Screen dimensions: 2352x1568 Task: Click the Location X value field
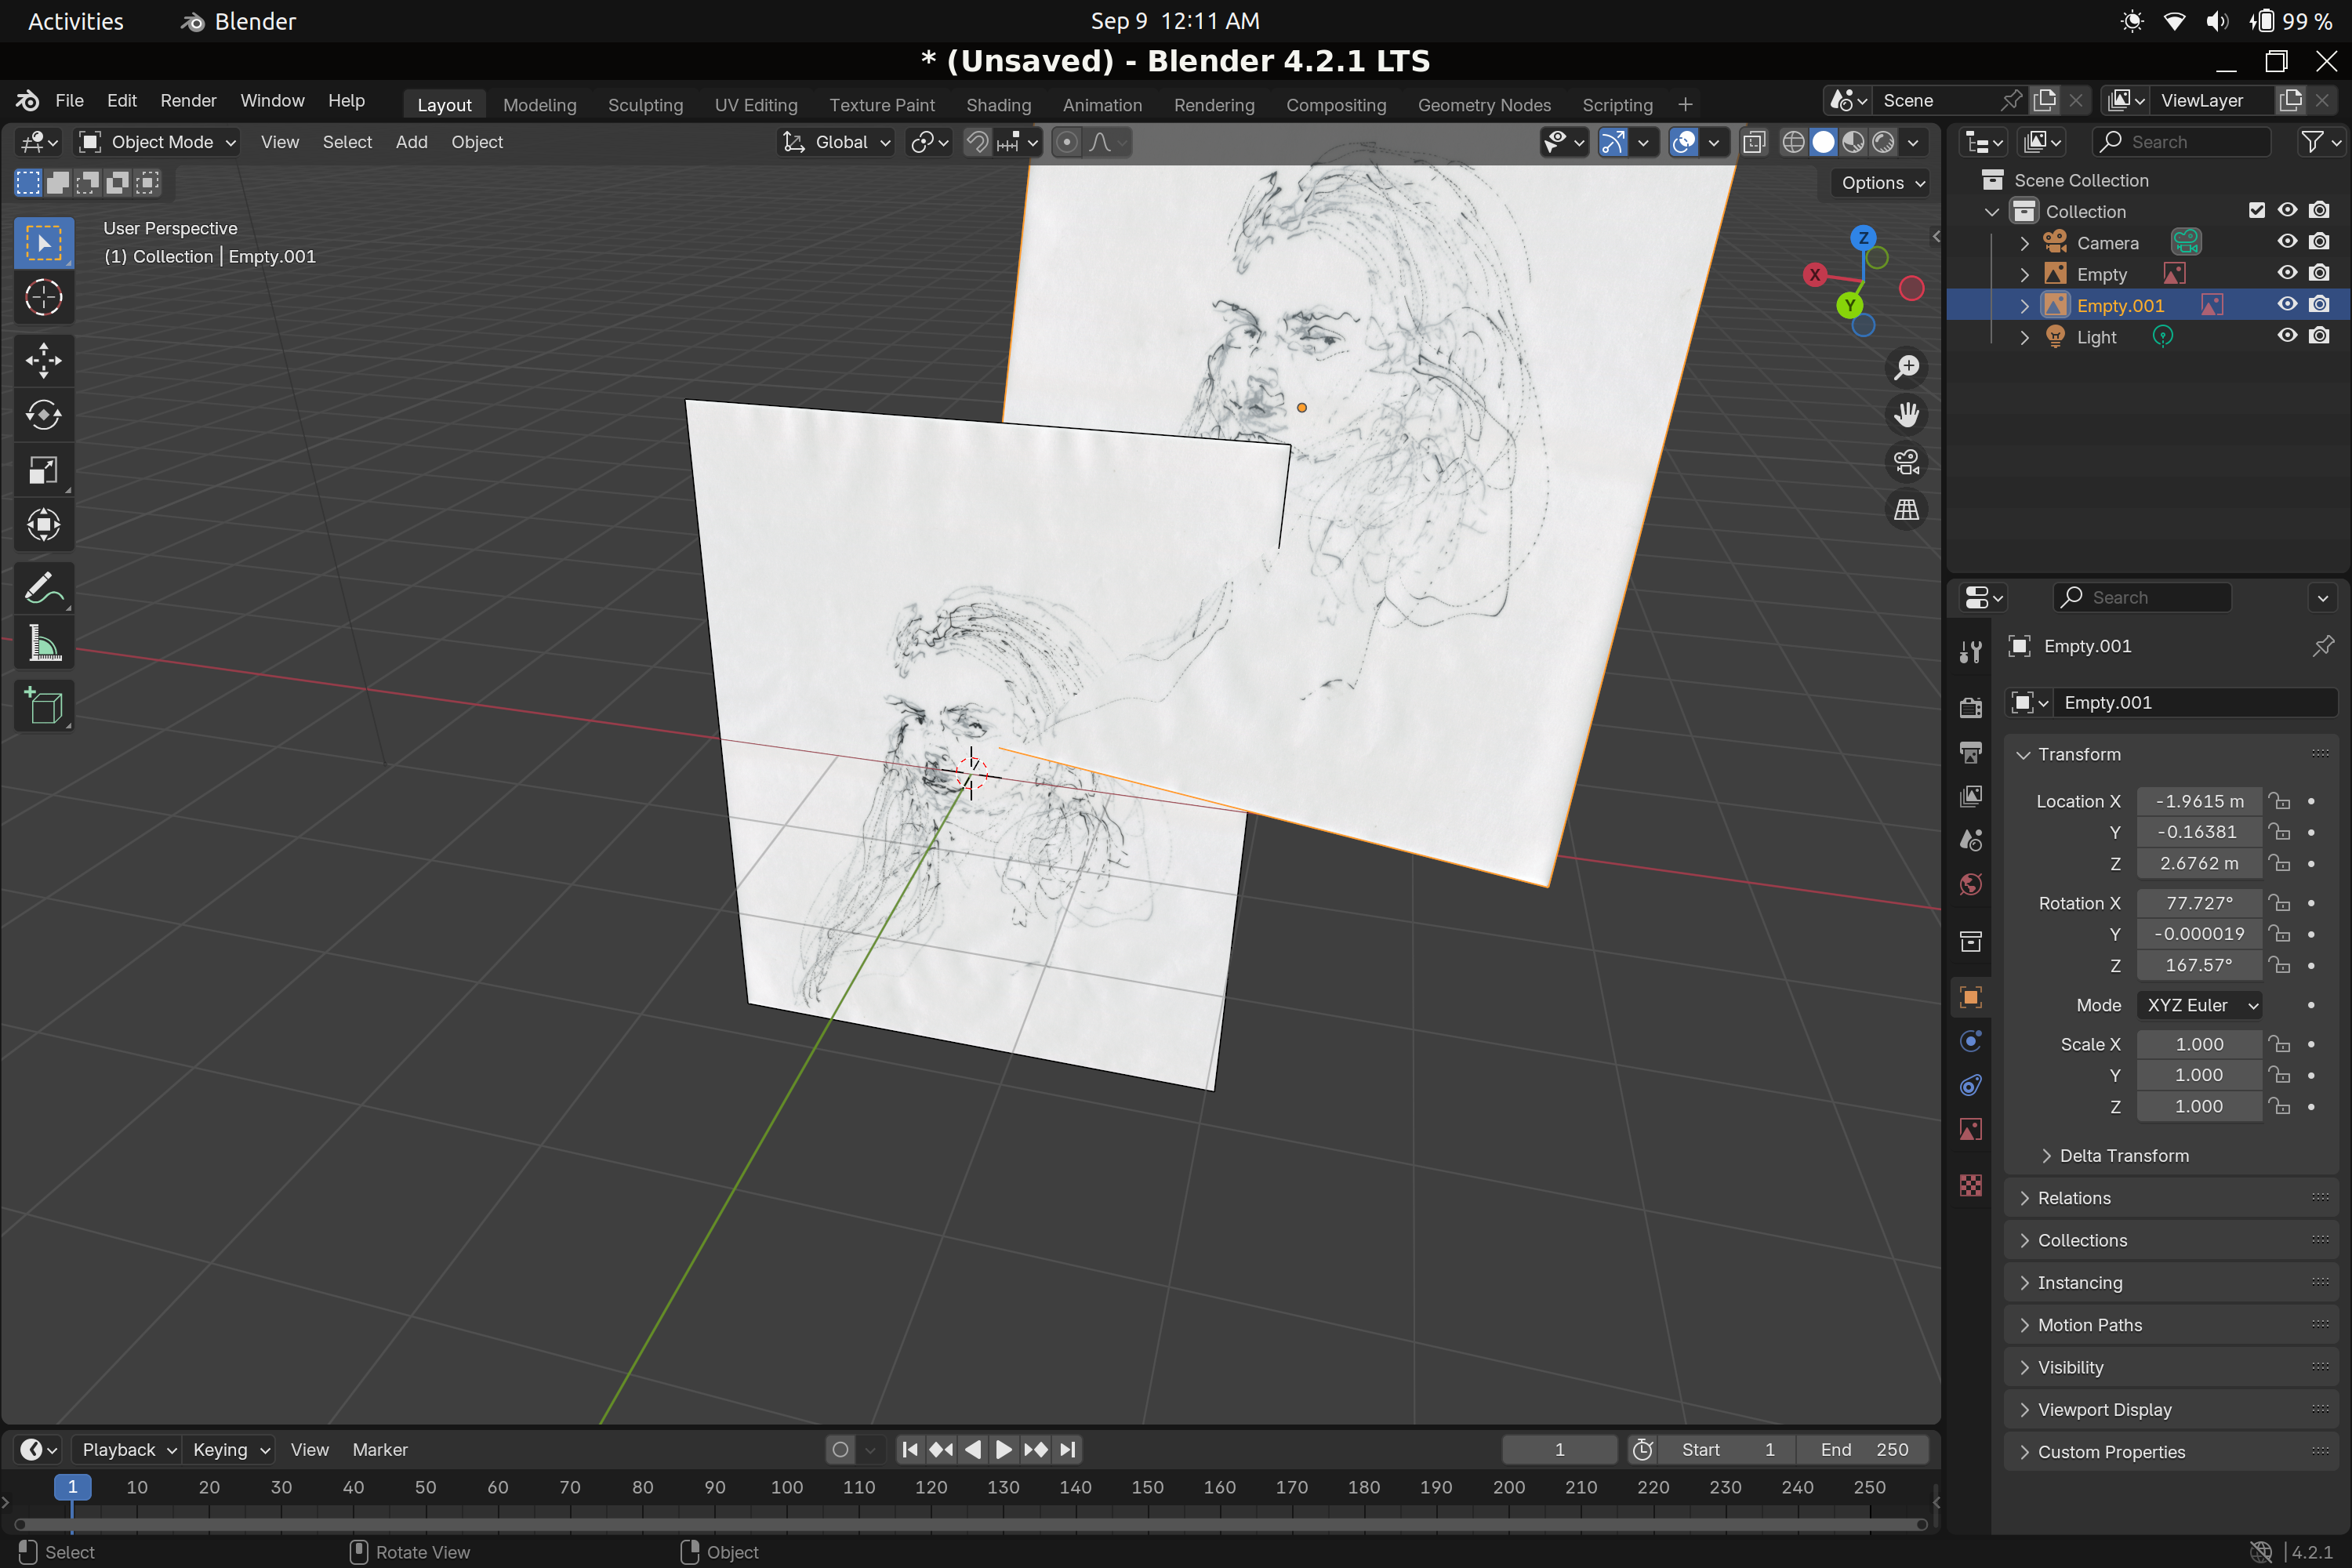click(2198, 801)
